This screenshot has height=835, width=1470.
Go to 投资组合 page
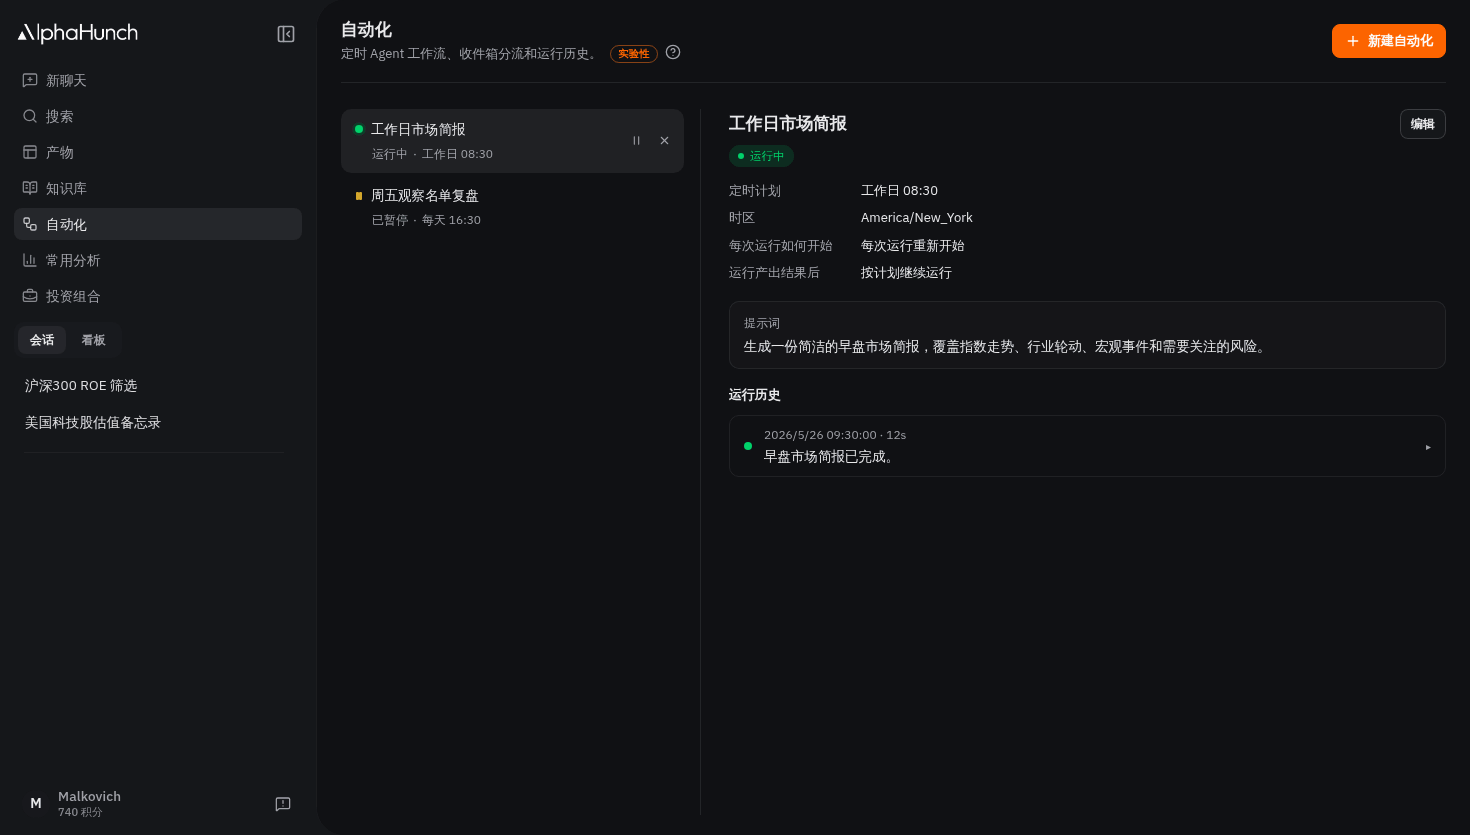coord(158,296)
